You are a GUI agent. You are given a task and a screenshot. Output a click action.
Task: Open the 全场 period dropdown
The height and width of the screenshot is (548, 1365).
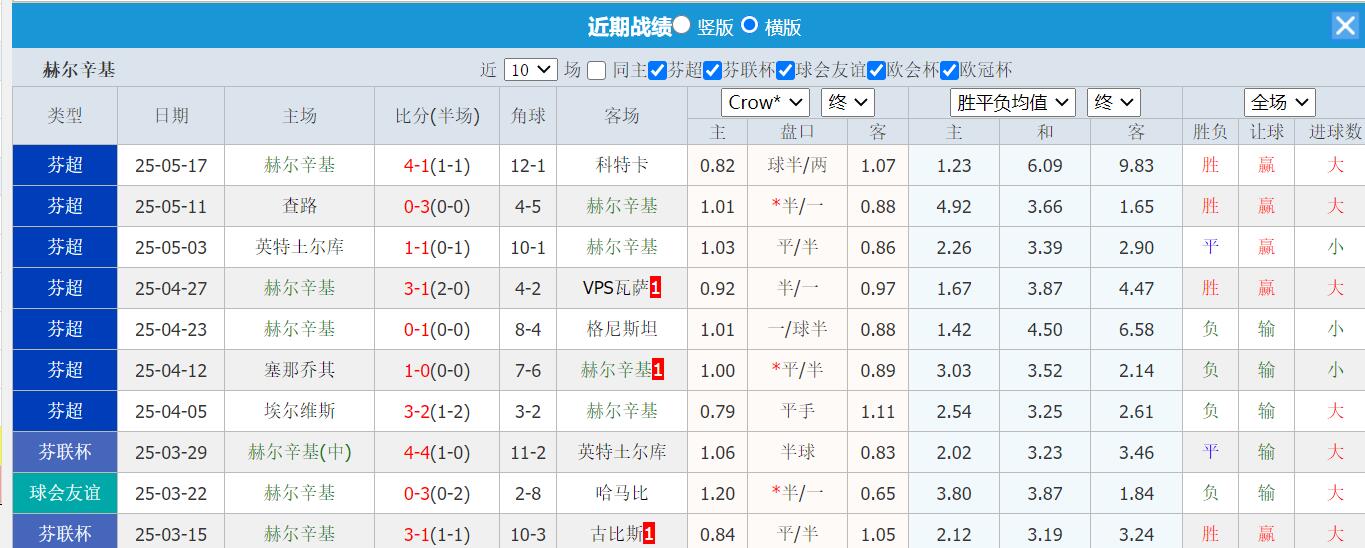coord(1279,102)
